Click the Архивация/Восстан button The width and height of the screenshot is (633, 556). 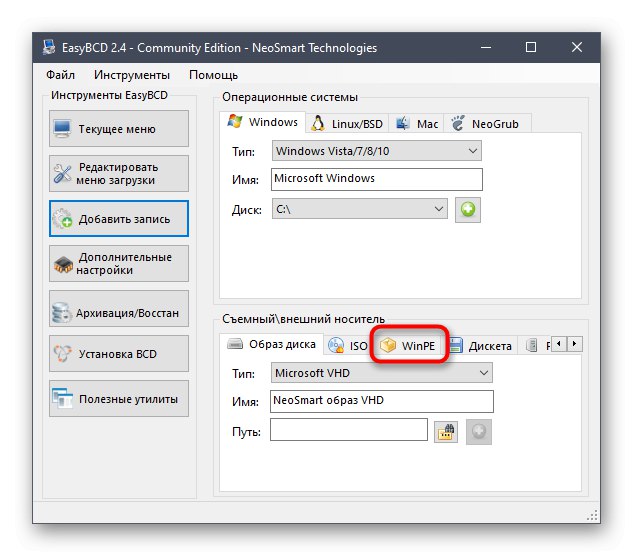coord(119,308)
